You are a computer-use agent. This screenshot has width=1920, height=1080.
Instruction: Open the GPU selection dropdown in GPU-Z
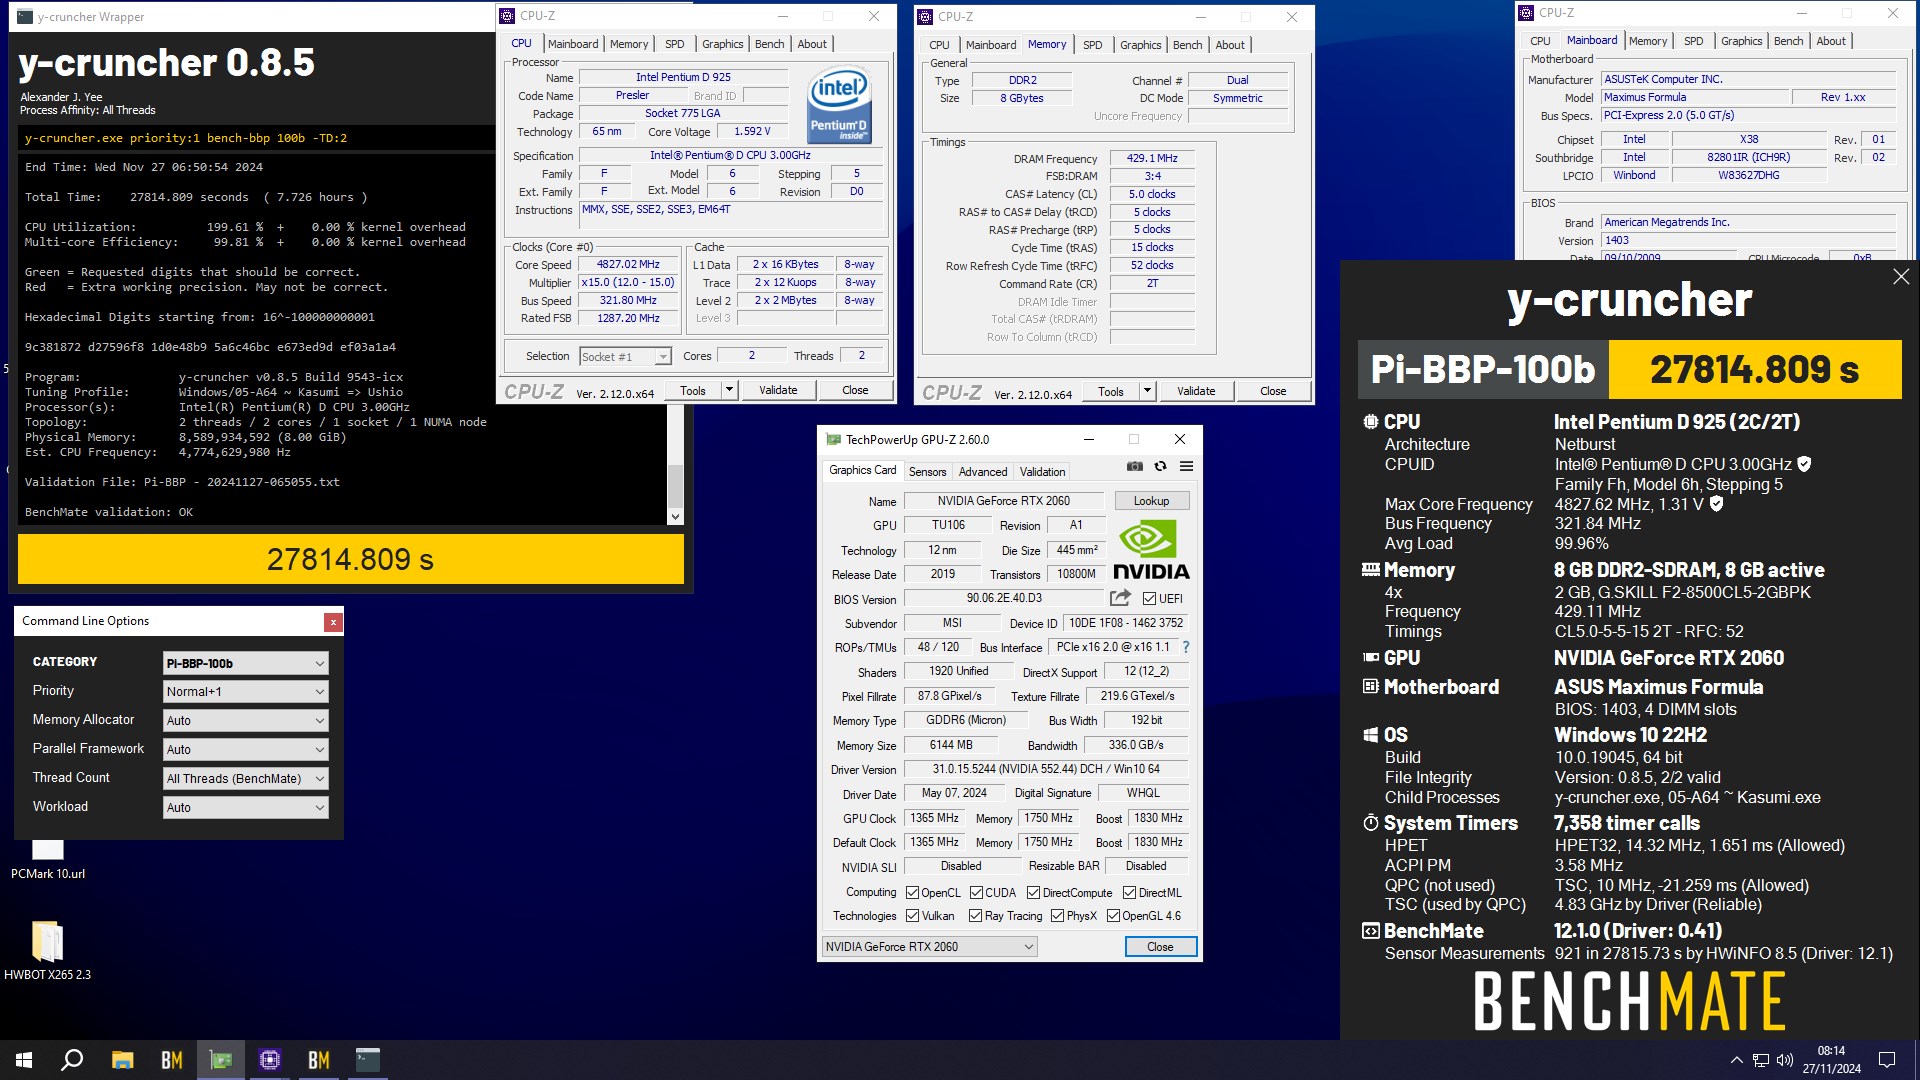(x=929, y=947)
